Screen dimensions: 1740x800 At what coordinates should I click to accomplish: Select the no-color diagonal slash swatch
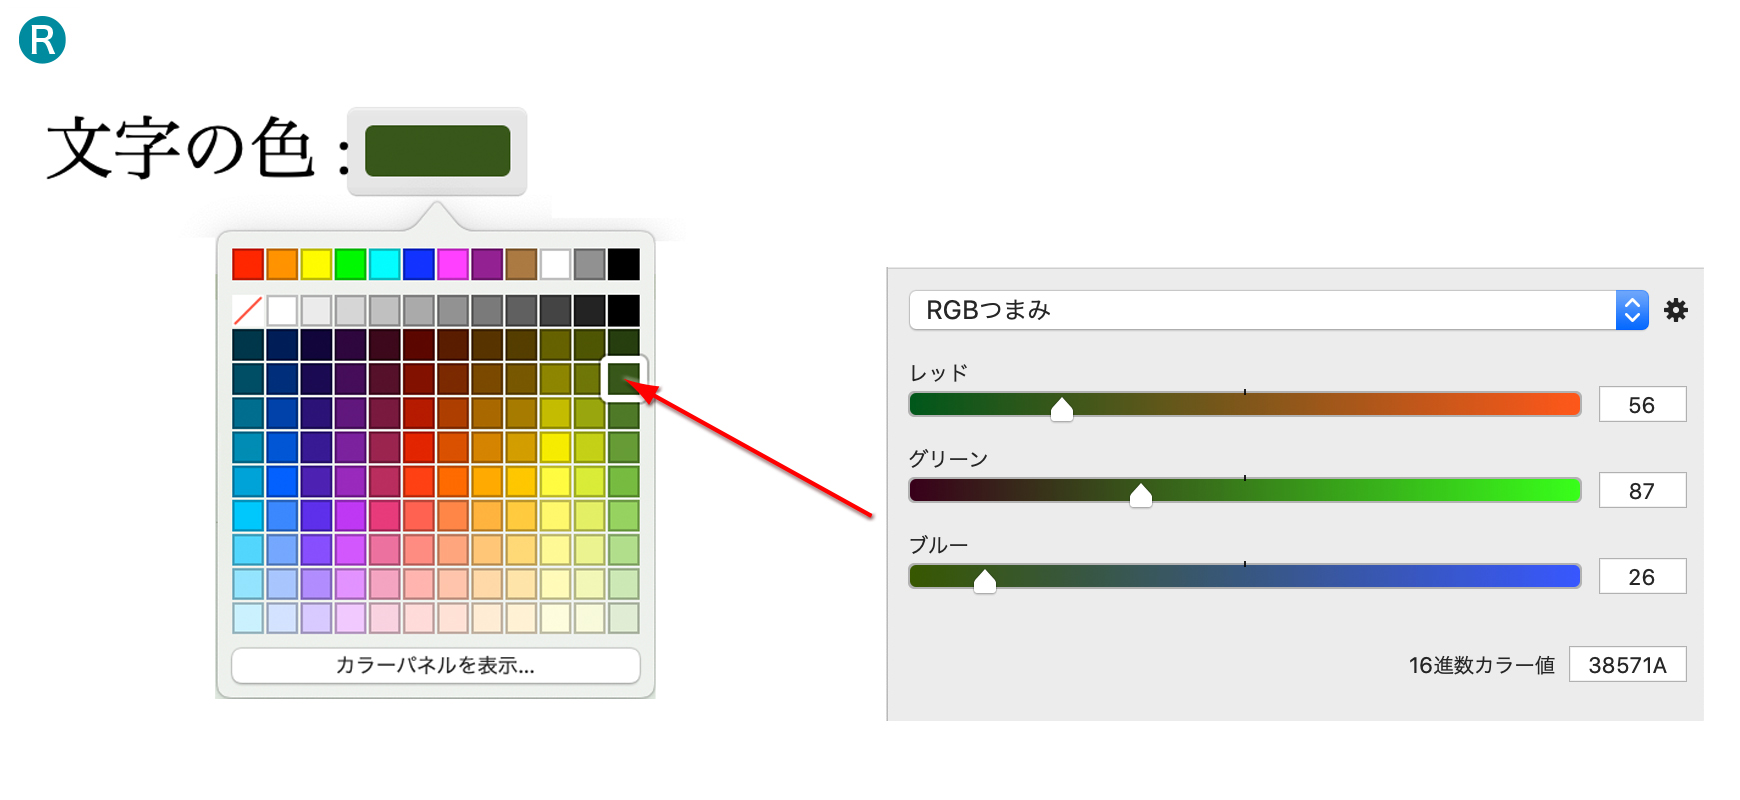[x=247, y=310]
